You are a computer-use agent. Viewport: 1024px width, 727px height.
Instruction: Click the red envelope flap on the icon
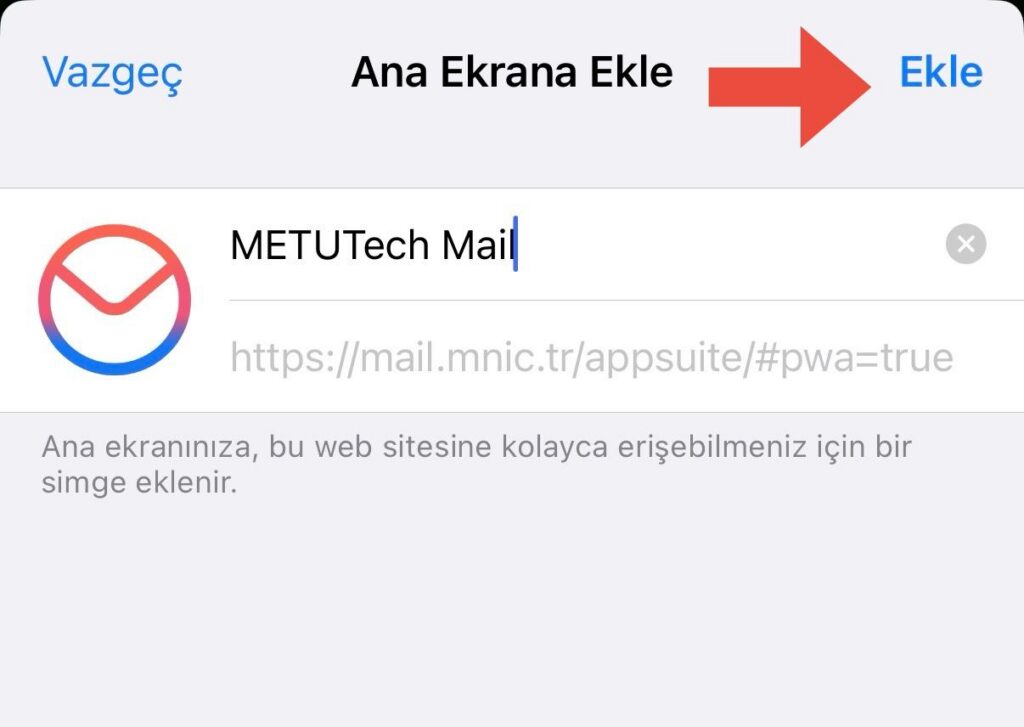114,286
